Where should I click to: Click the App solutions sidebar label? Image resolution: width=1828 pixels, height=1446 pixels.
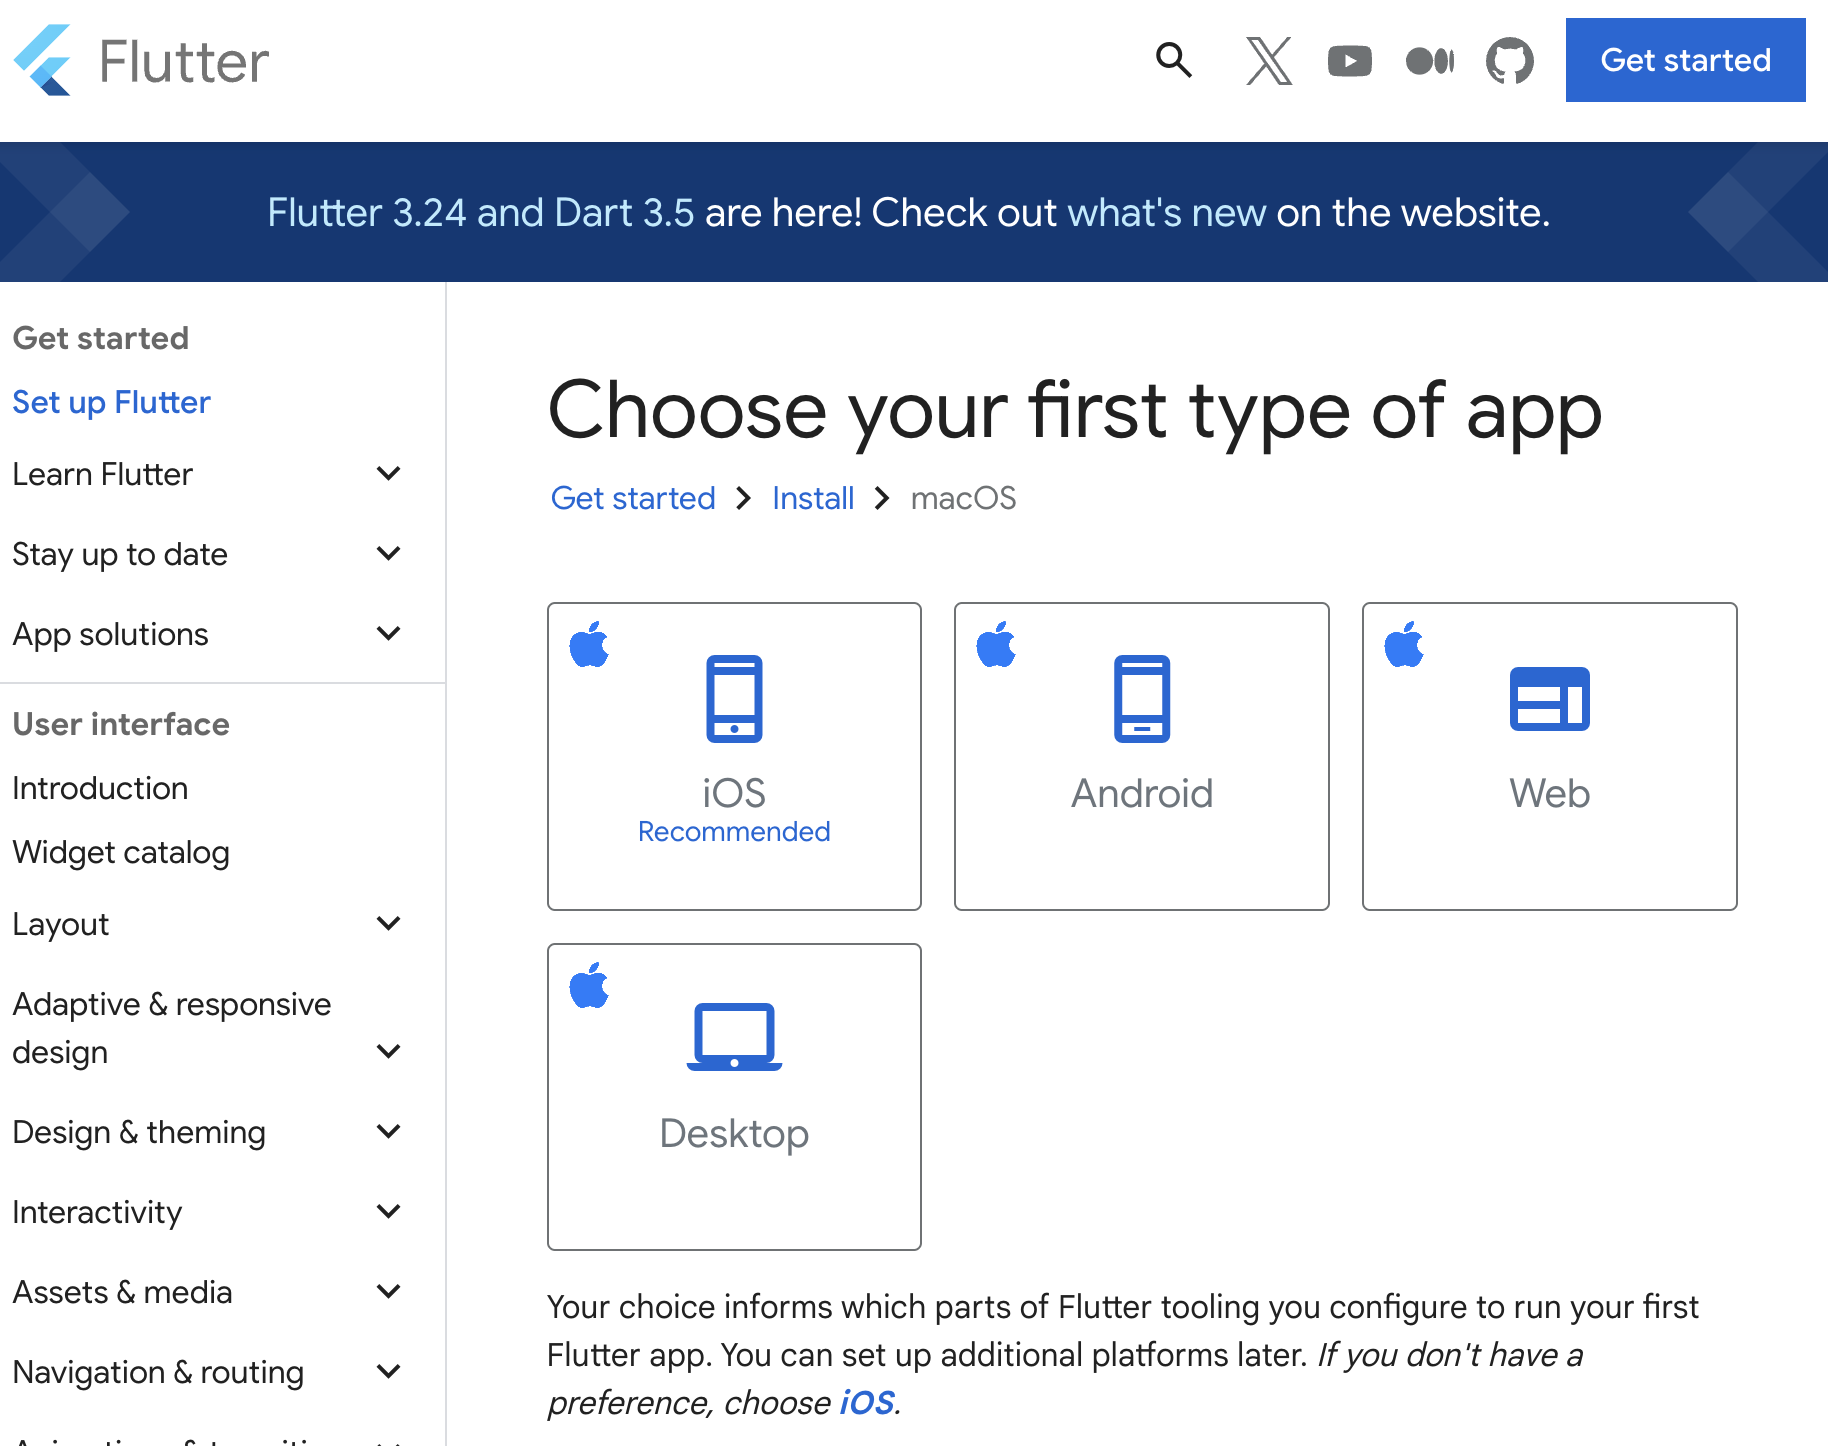click(110, 634)
